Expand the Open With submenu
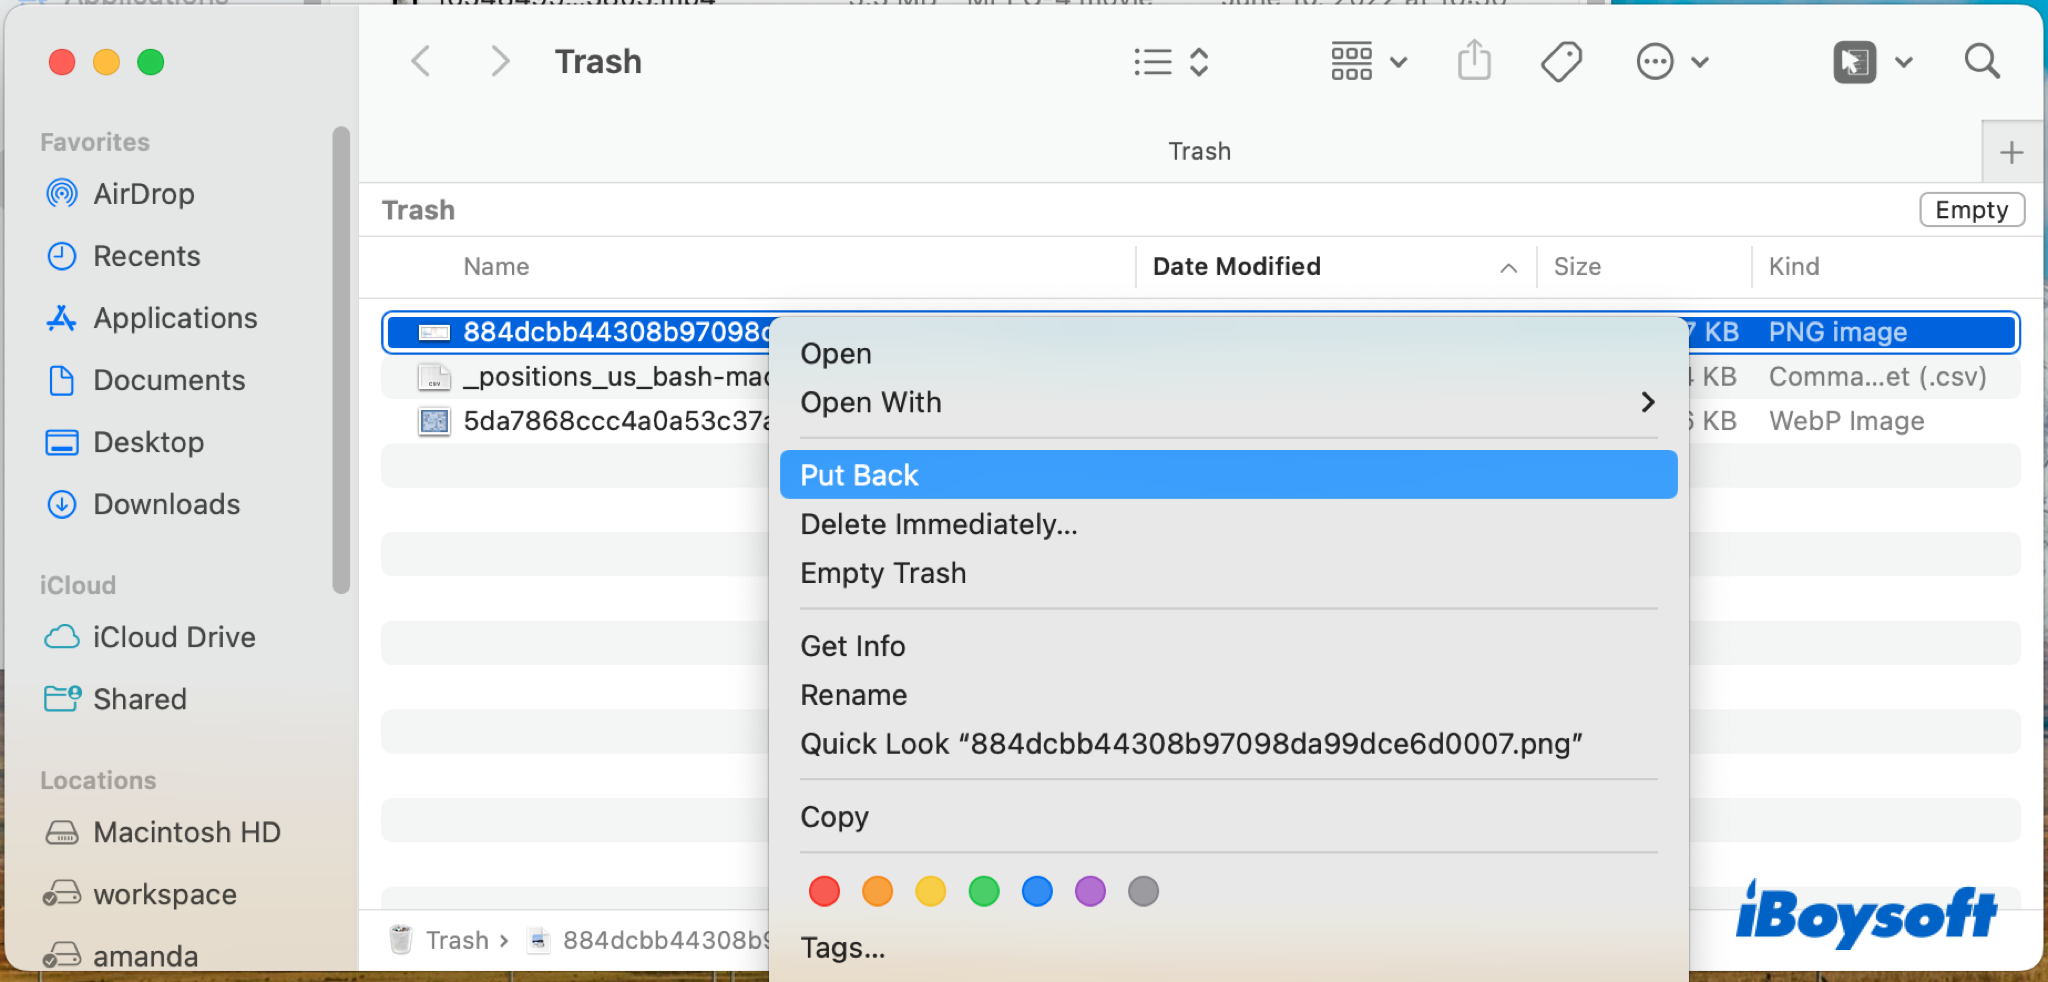Image resolution: width=2048 pixels, height=982 pixels. tap(1646, 402)
